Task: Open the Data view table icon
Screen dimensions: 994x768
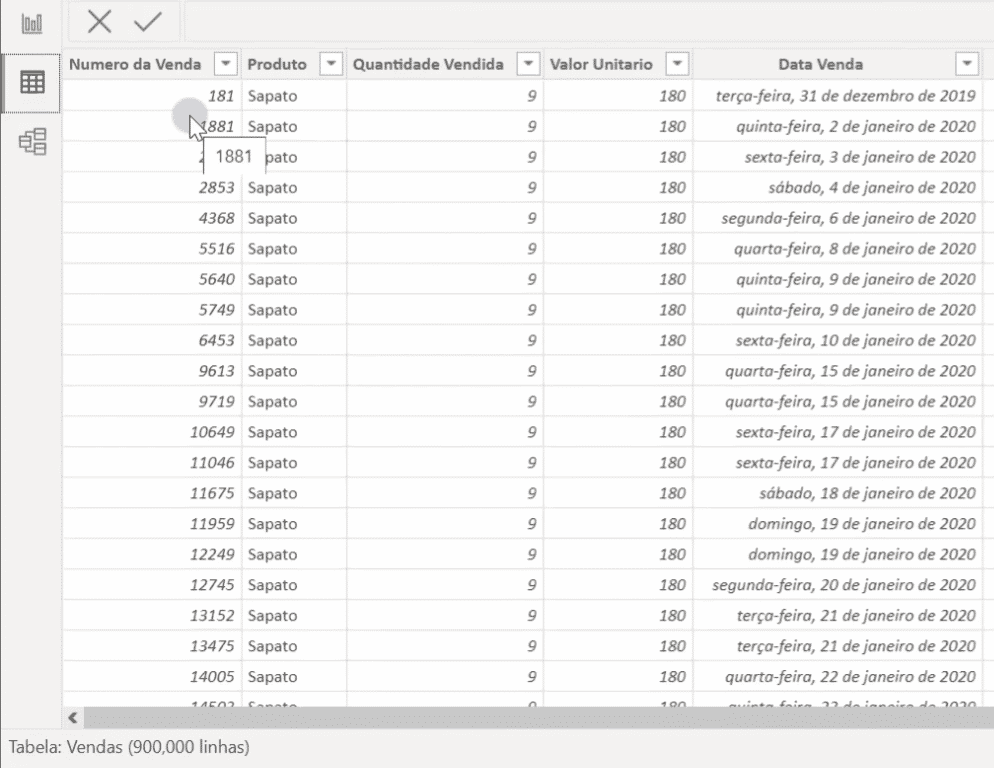Action: [x=32, y=82]
